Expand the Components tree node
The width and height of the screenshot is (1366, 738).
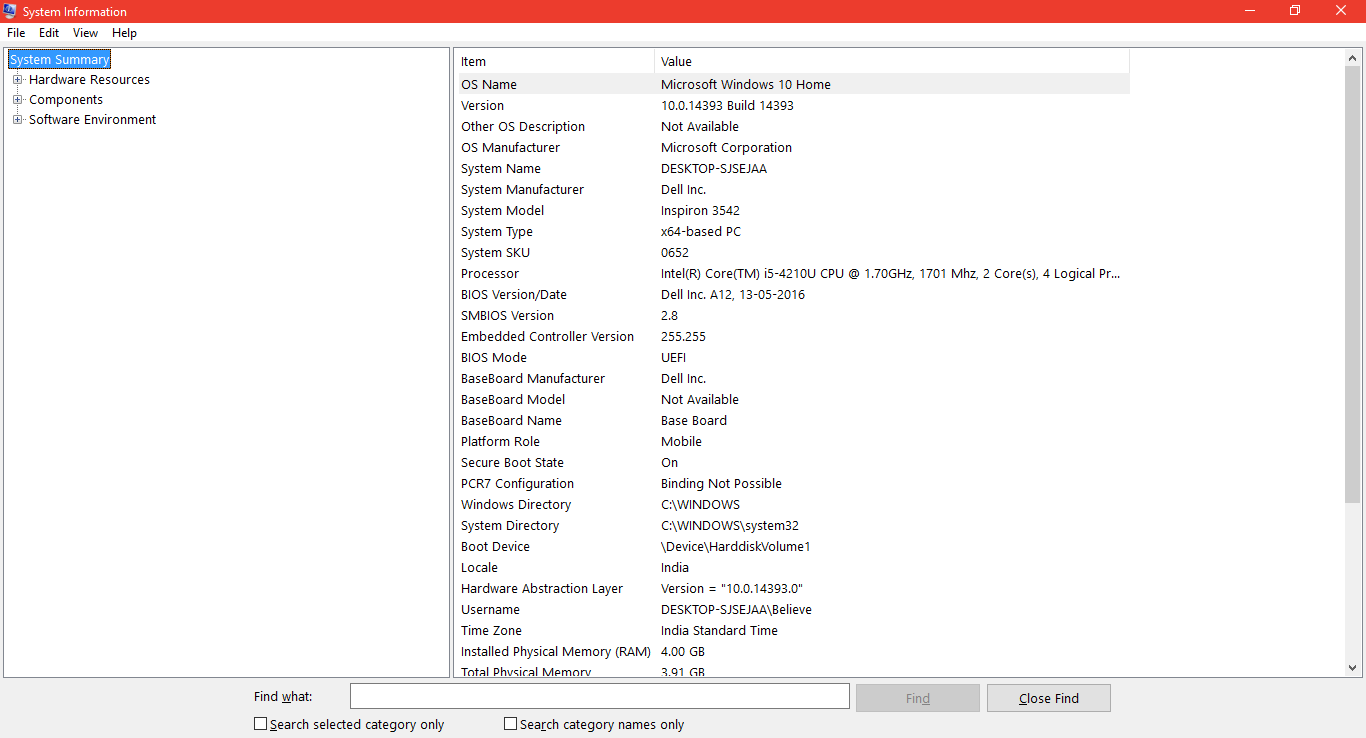pyautogui.click(x=17, y=99)
